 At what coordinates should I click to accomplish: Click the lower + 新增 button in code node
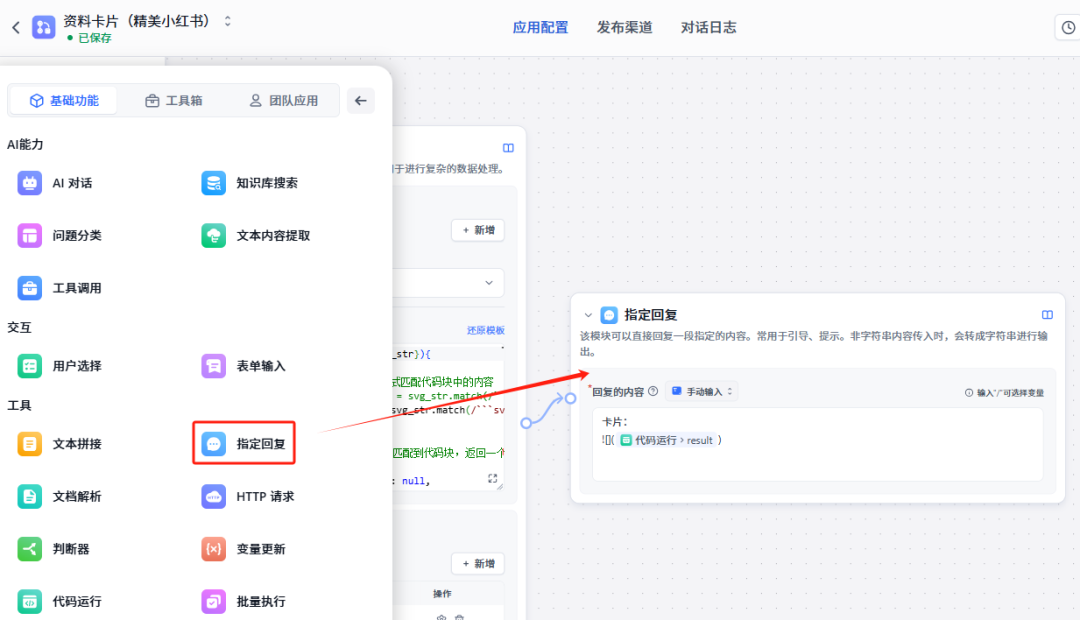[478, 564]
